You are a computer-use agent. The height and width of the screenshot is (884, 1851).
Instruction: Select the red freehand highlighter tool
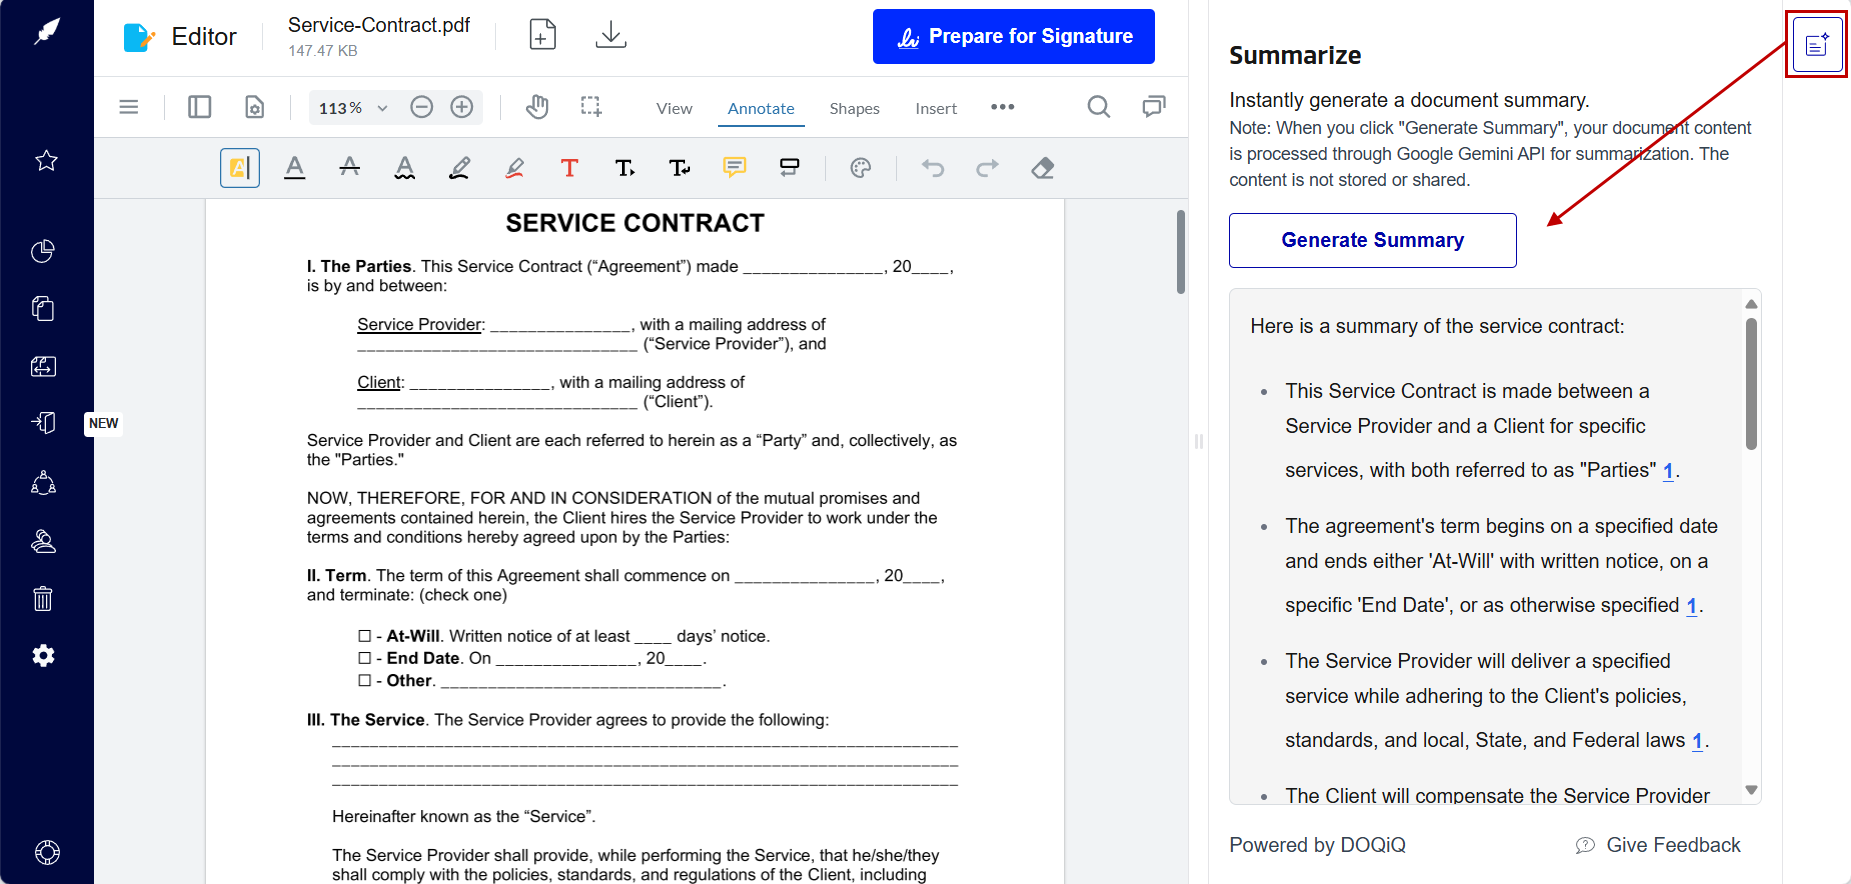click(x=515, y=168)
